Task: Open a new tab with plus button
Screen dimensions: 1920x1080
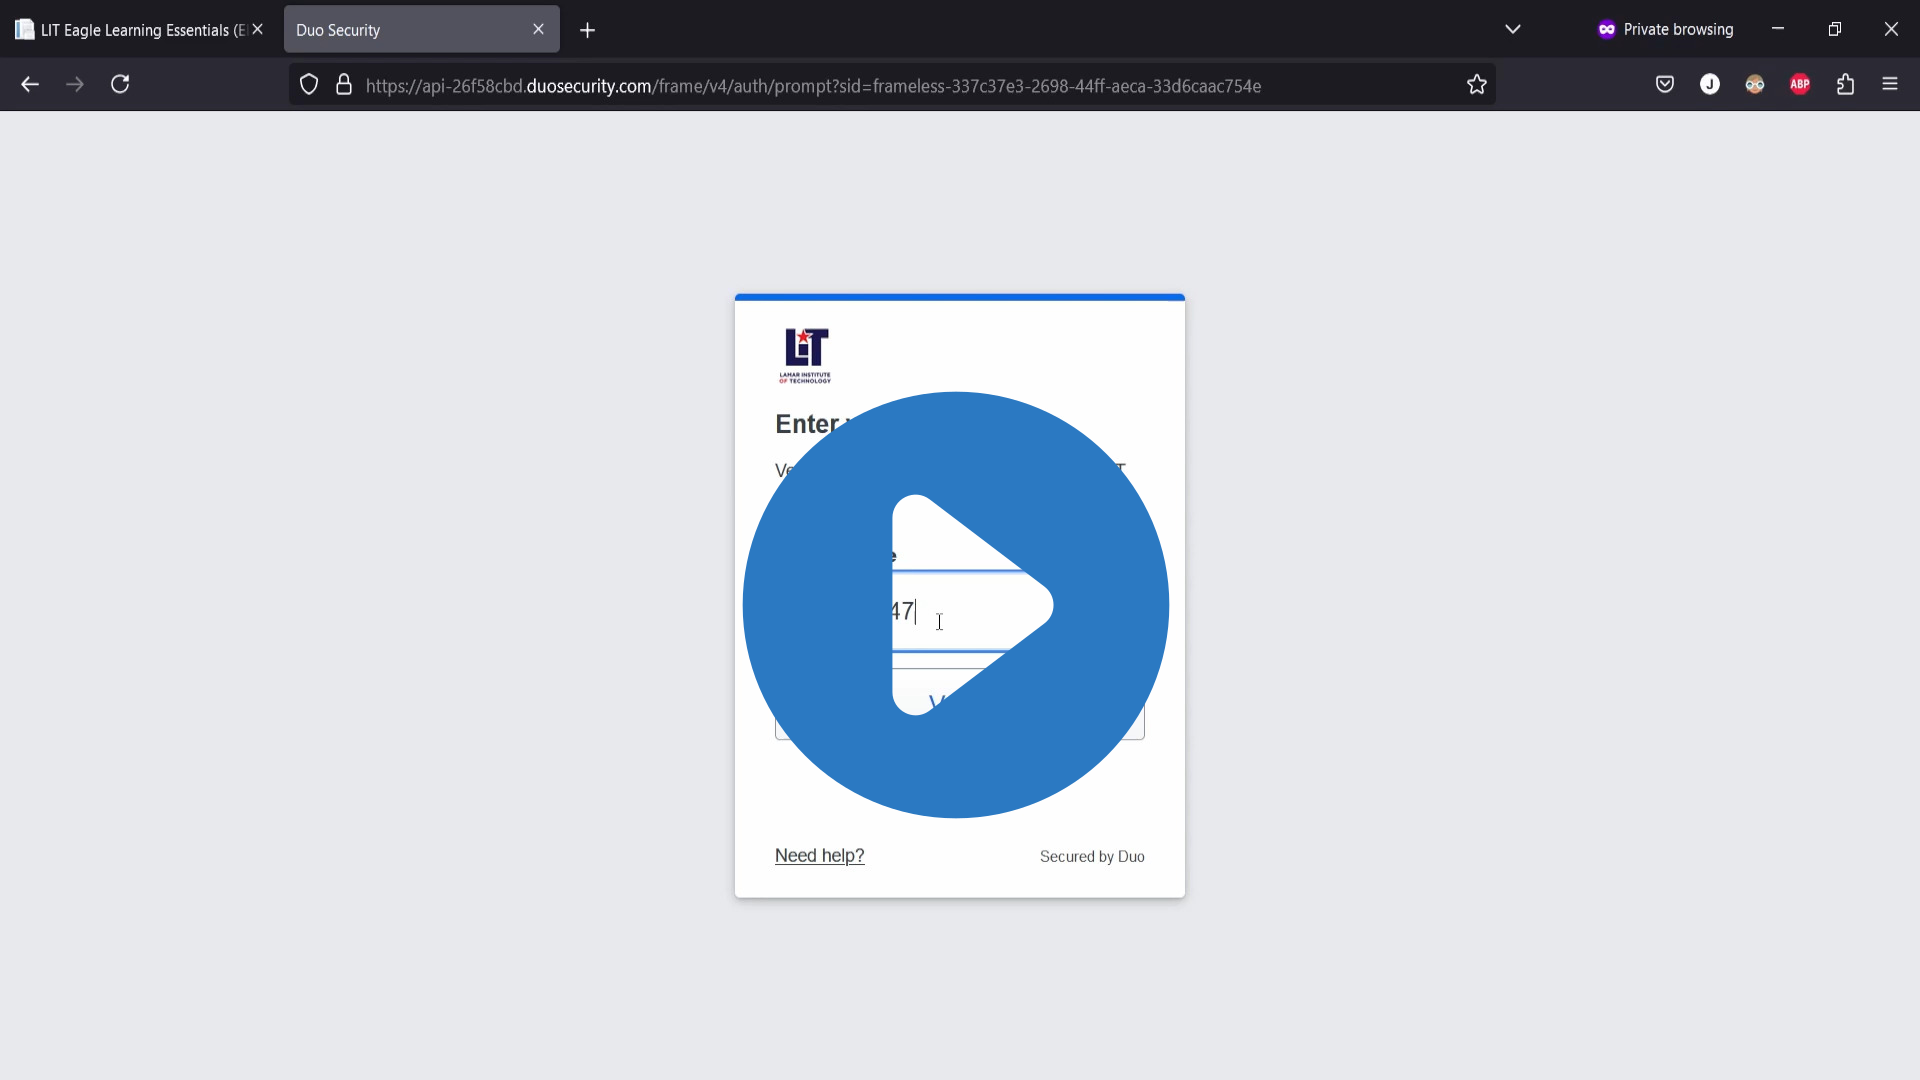Action: [588, 30]
